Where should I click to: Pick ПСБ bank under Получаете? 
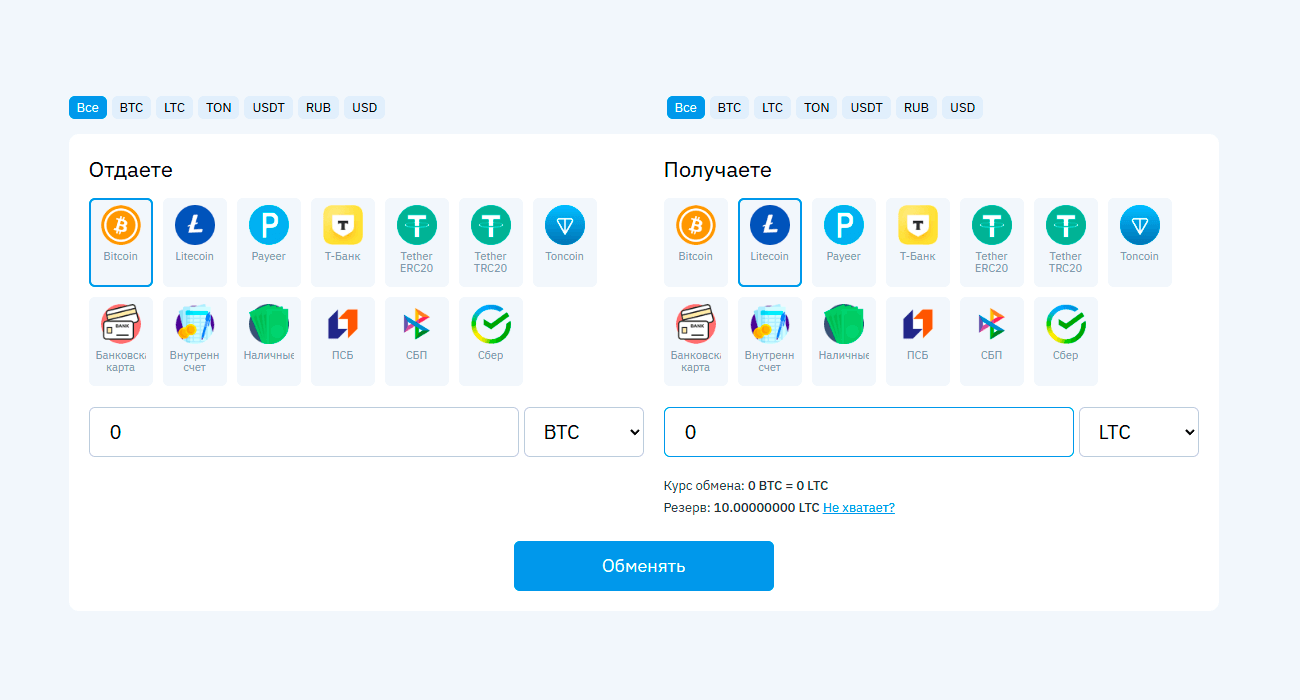(918, 342)
